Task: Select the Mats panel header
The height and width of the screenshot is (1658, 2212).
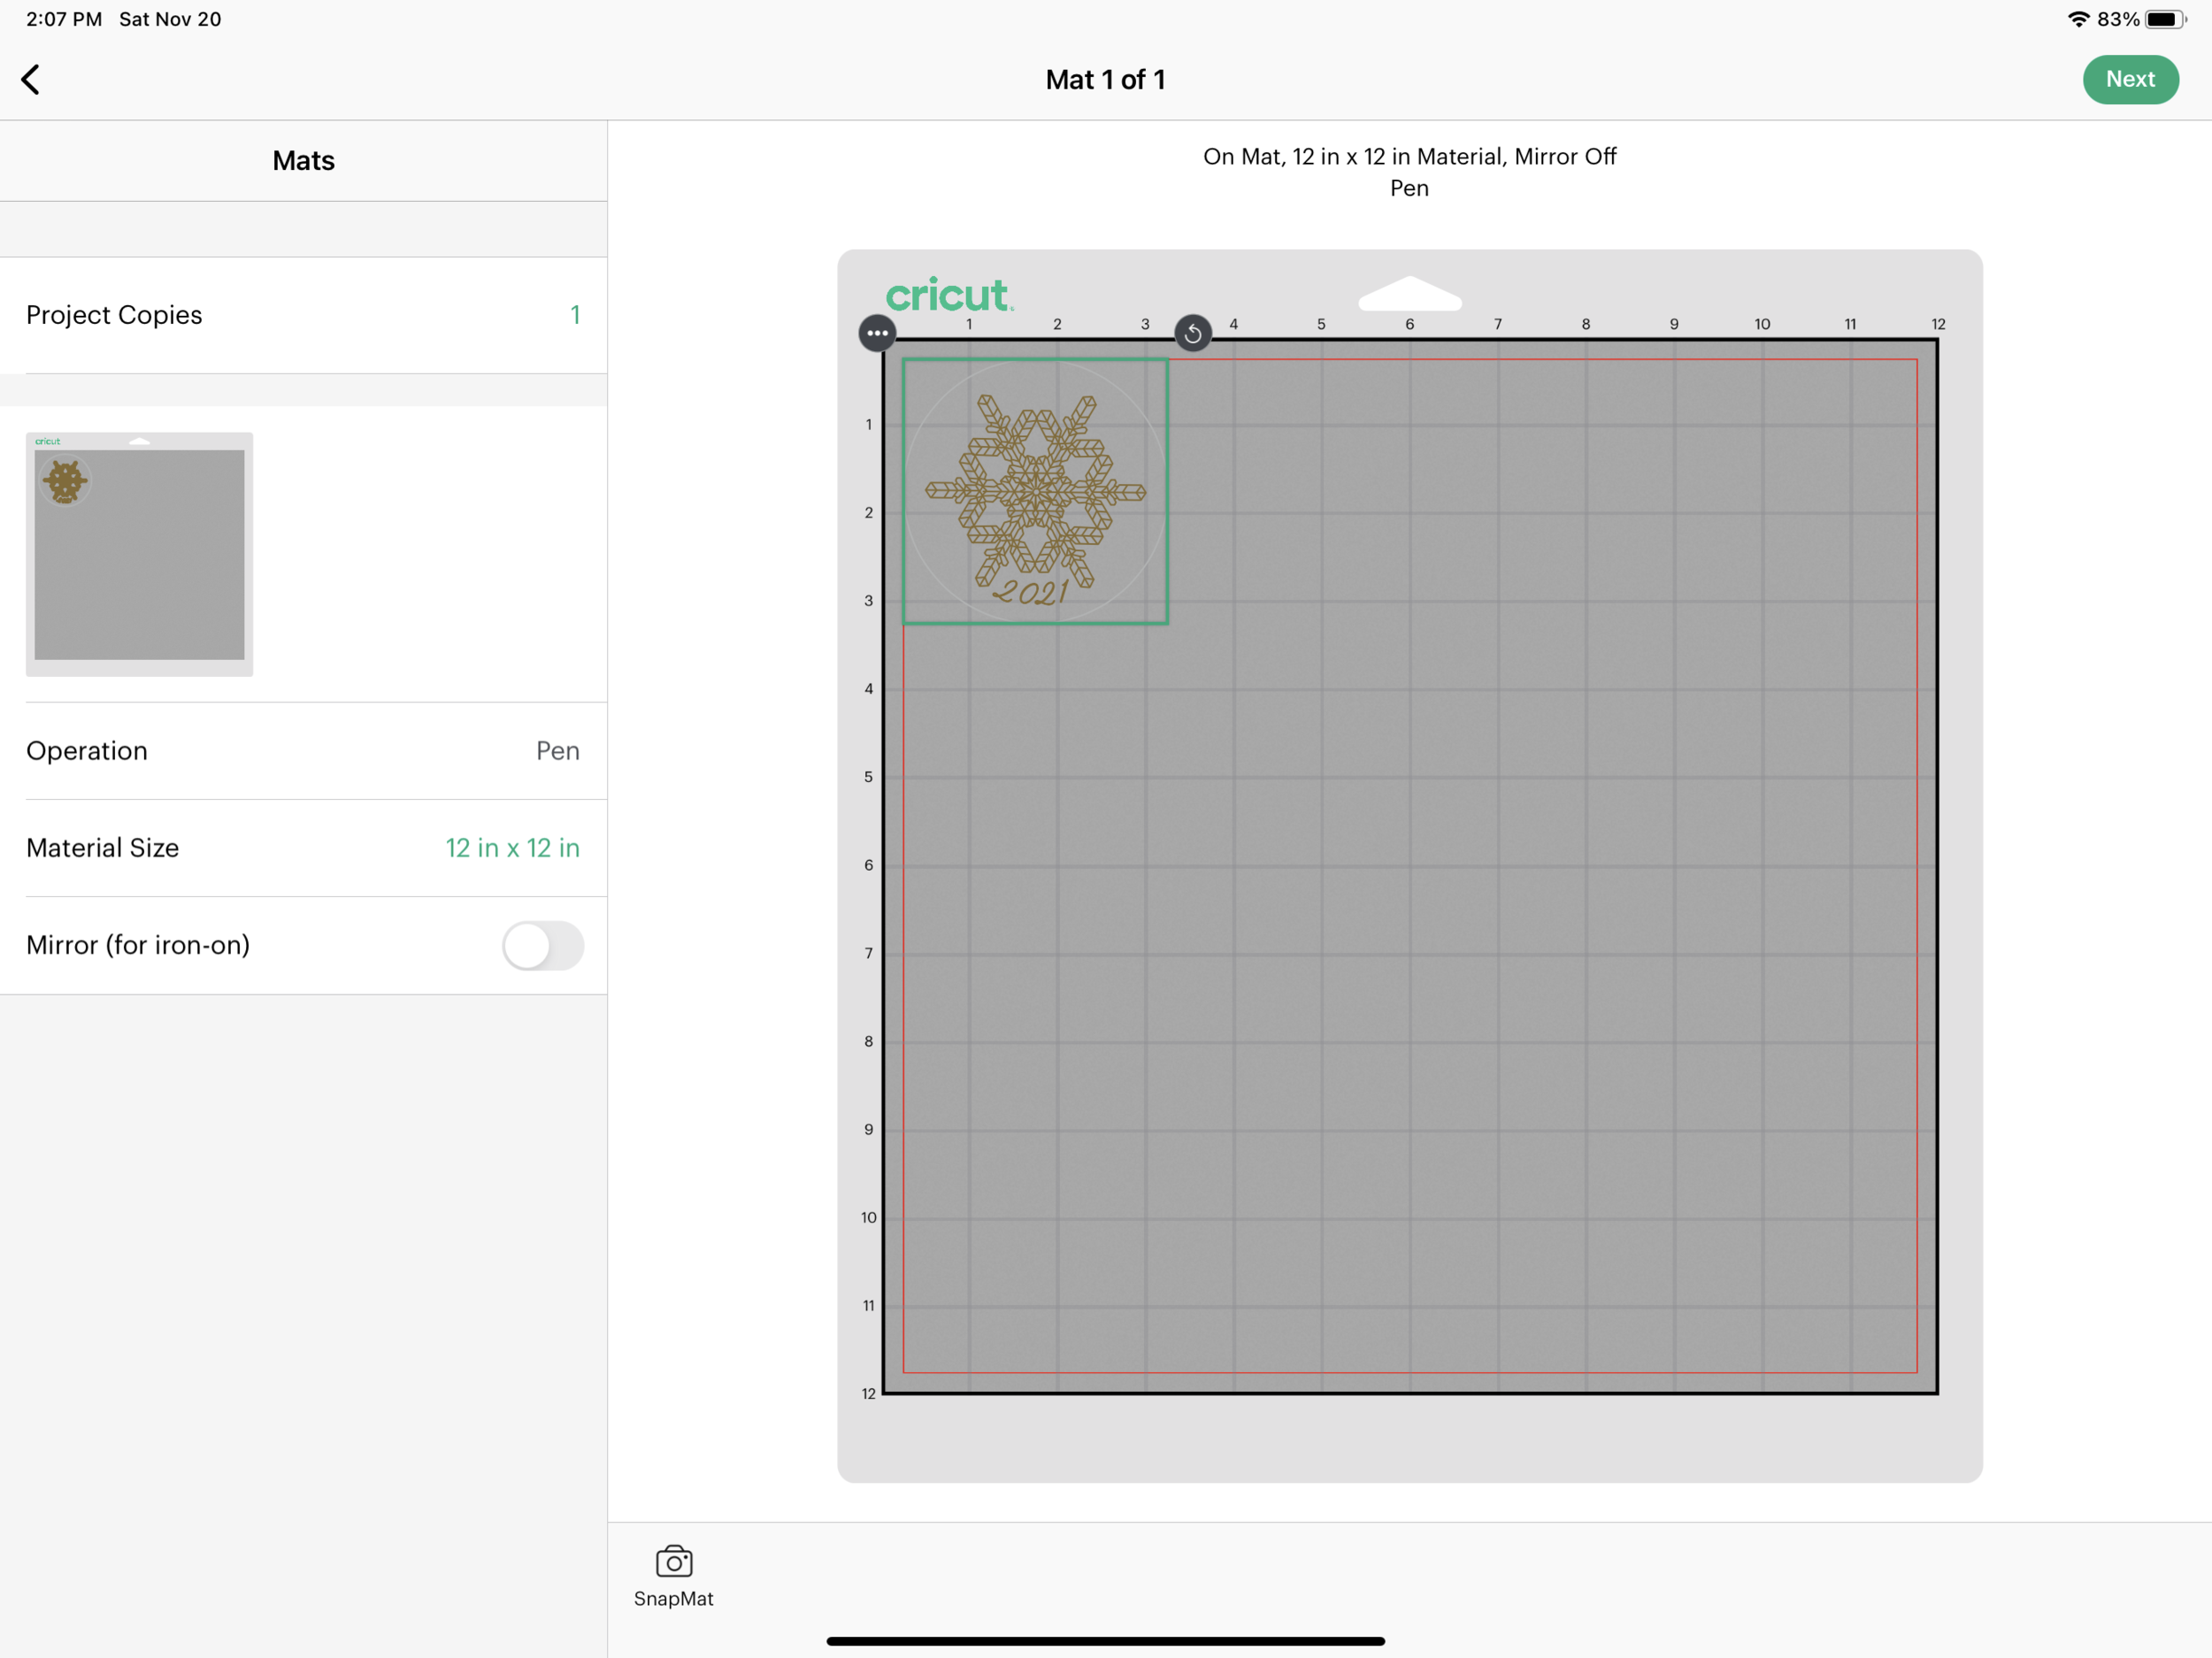Action: [x=303, y=161]
